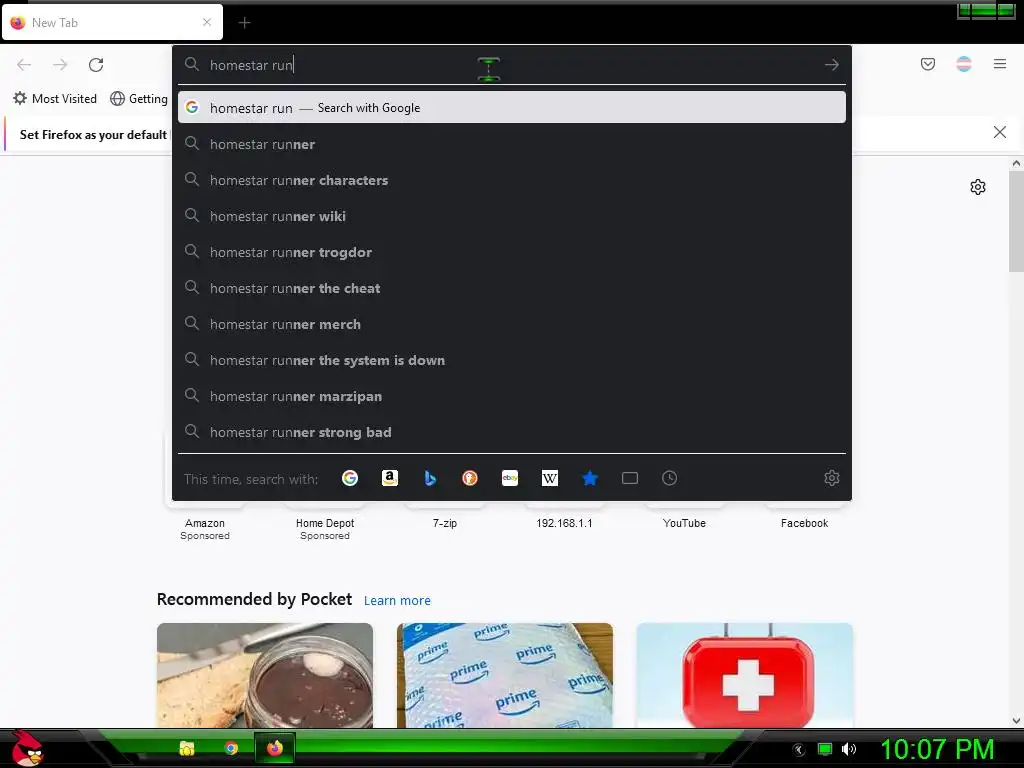
Task: Search history using the clock icon
Action: [x=669, y=478]
